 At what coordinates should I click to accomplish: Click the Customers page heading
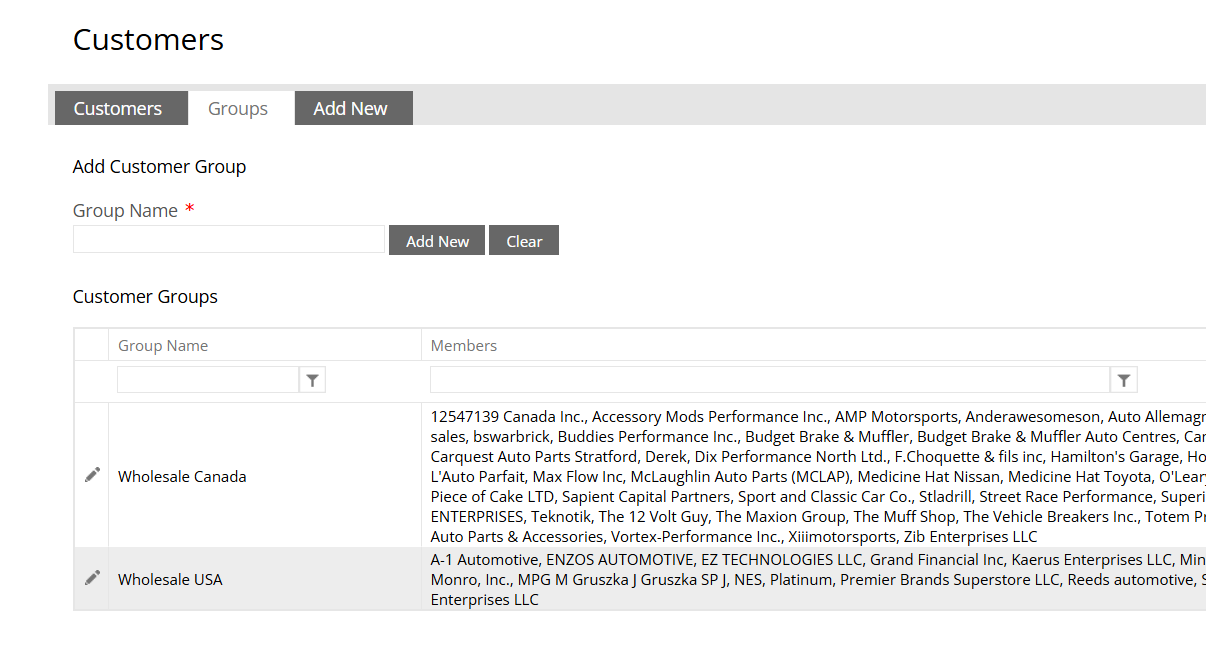(x=148, y=40)
